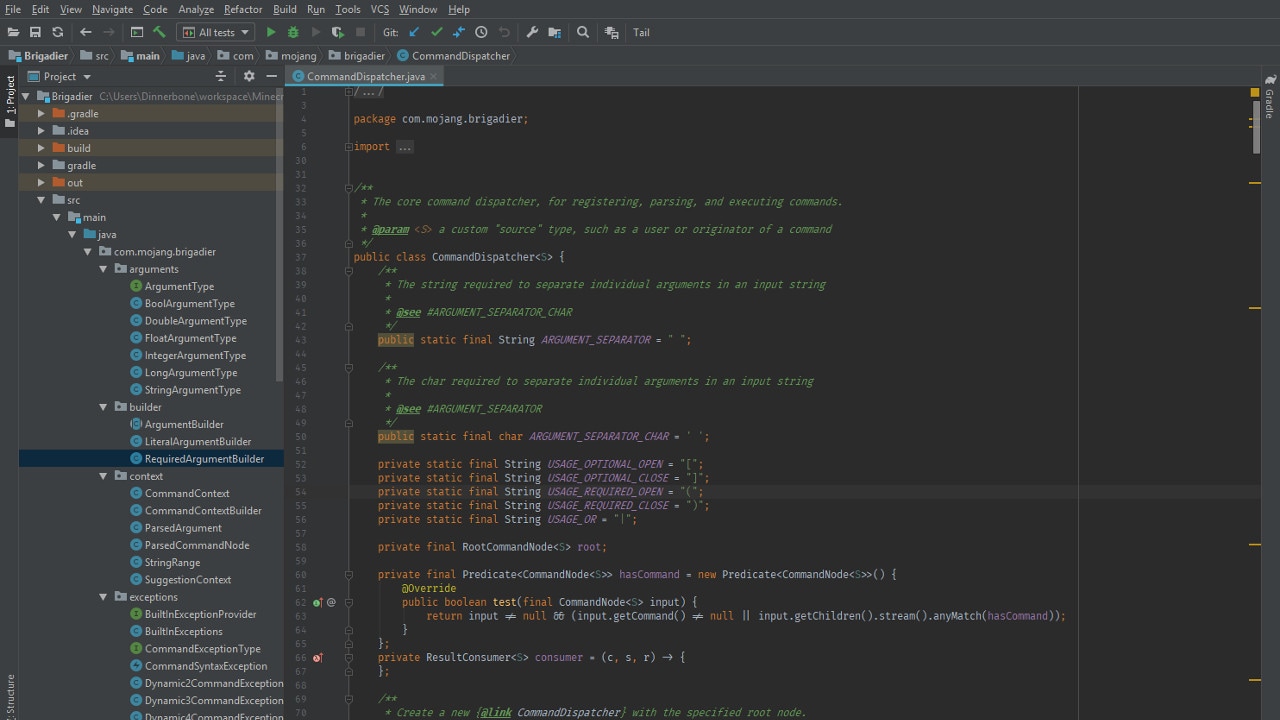The image size is (1280, 720).
Task: Click the Git commit checkmark icon
Action: pos(436,32)
